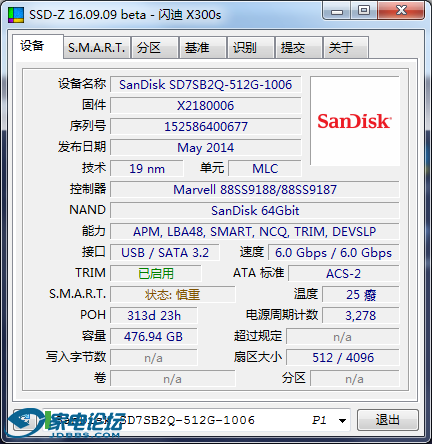Click power cycle count 3,278
The width and height of the screenshot is (432, 444).
(361, 316)
